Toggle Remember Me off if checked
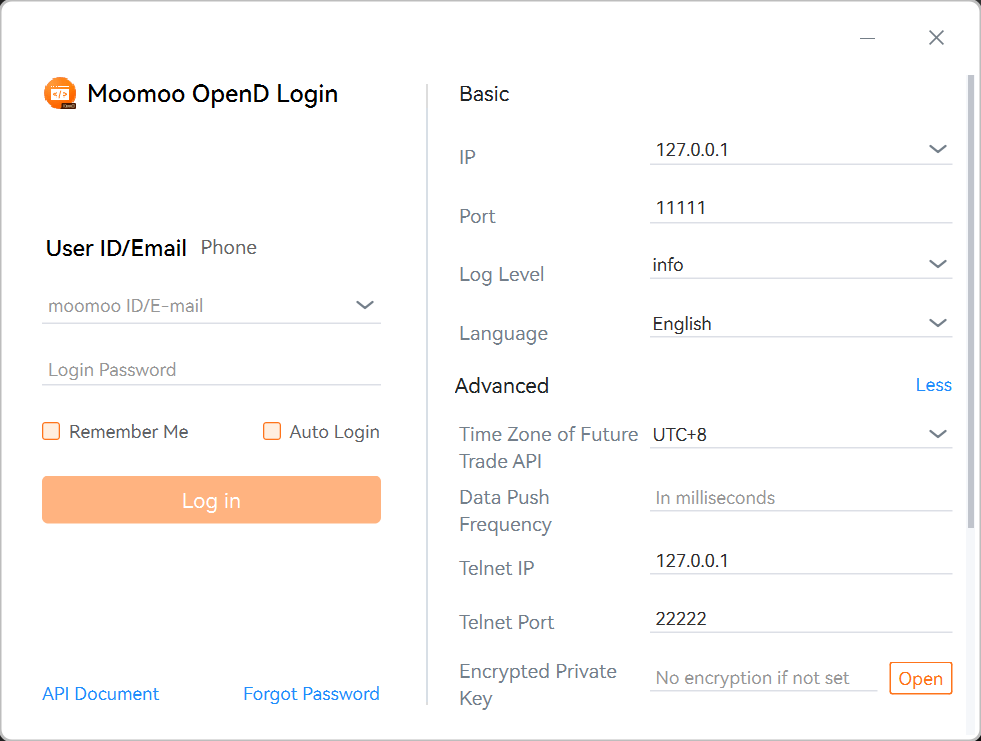The height and width of the screenshot is (741, 981). (51, 431)
